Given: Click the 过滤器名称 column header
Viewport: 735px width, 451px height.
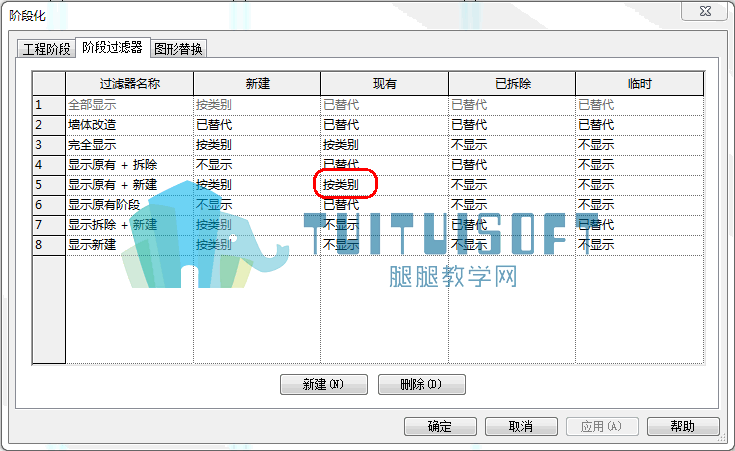Looking at the screenshot, I should (x=129, y=84).
